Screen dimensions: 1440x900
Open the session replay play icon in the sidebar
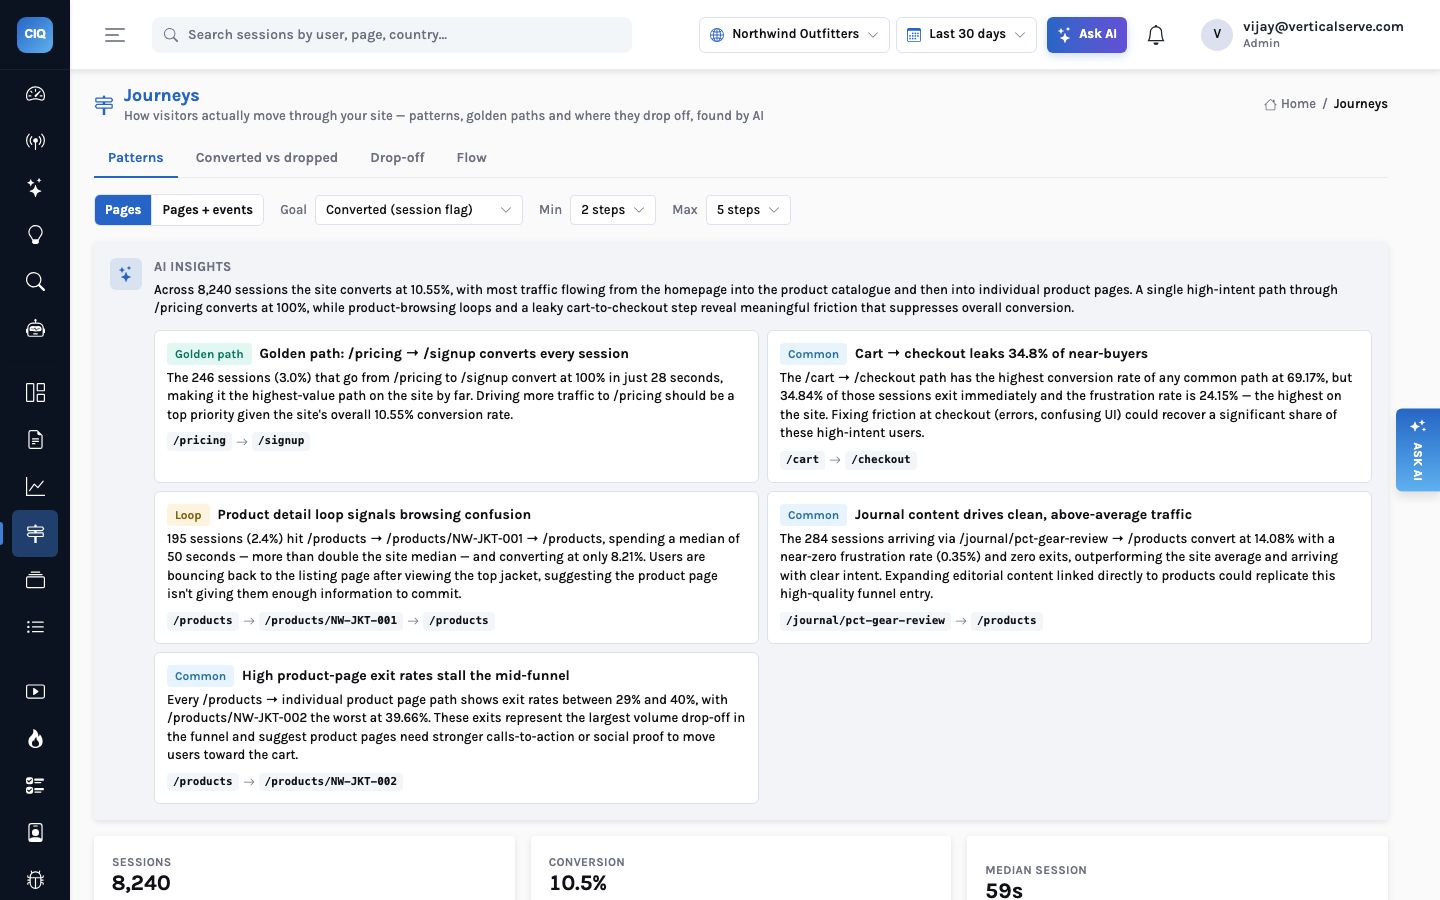tap(35, 692)
